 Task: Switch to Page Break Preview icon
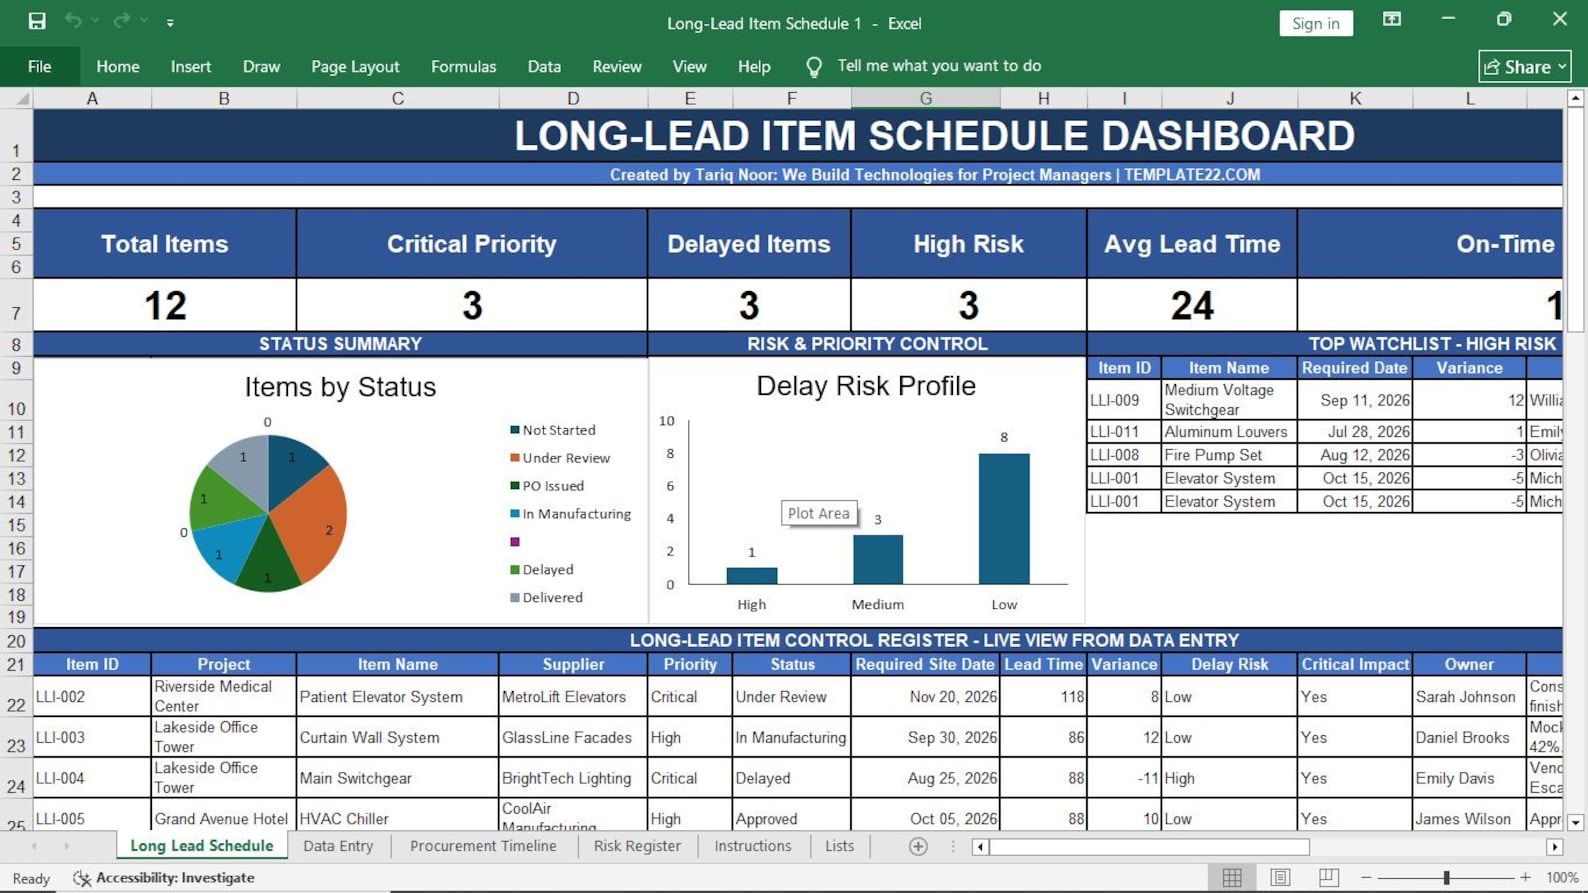click(1328, 877)
